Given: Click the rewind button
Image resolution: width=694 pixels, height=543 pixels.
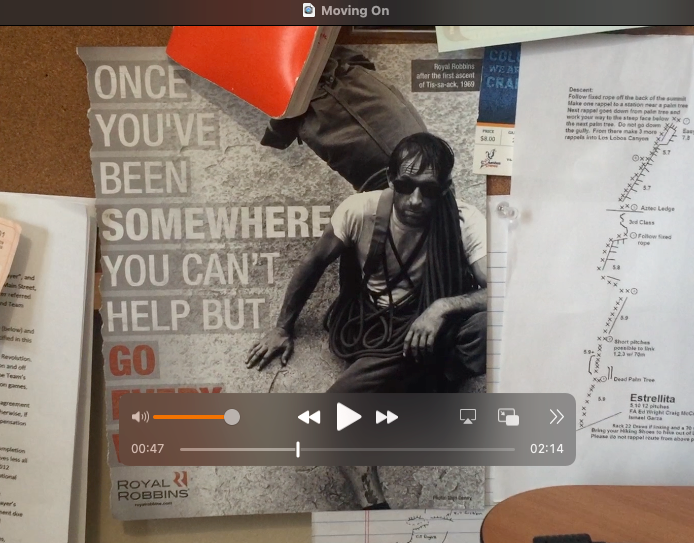Looking at the screenshot, I should click(x=309, y=417).
